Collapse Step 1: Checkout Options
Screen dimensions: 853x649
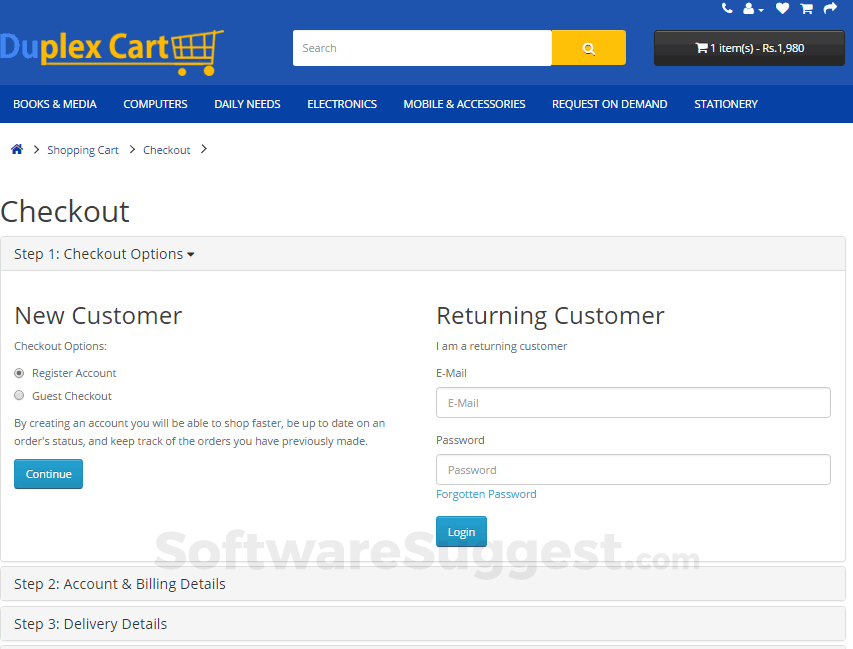point(103,253)
